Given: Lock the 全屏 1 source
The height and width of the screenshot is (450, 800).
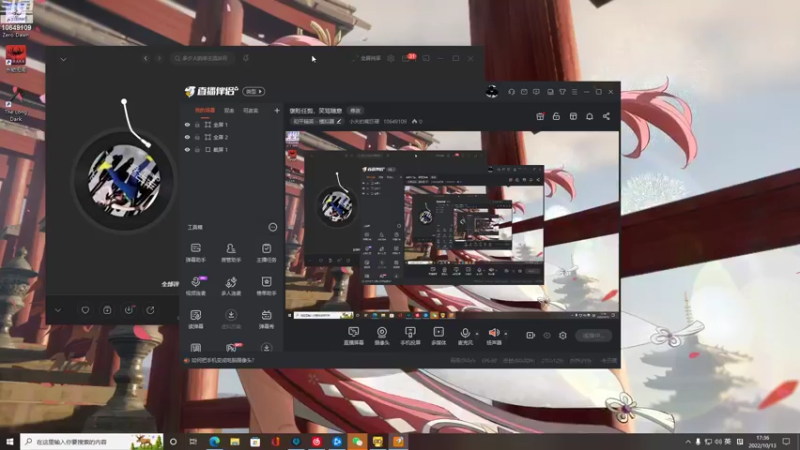Looking at the screenshot, I should coord(197,124).
